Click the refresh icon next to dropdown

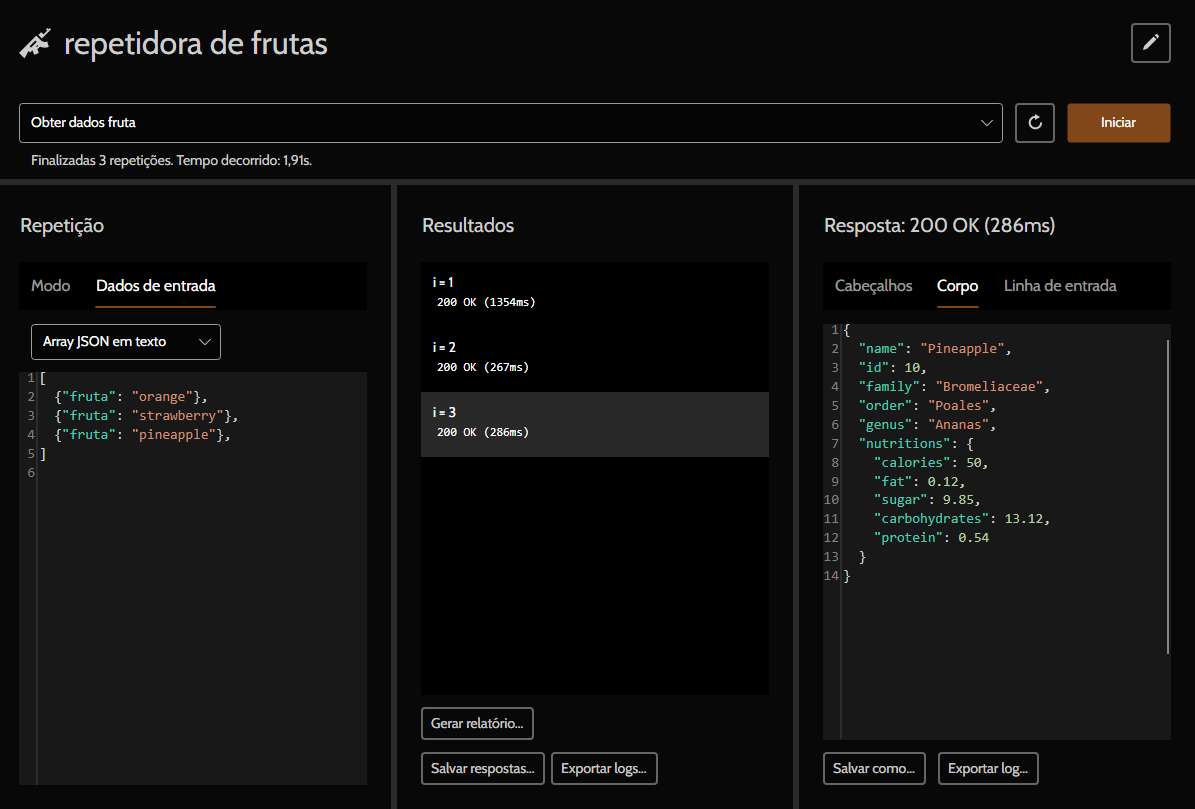(1035, 123)
